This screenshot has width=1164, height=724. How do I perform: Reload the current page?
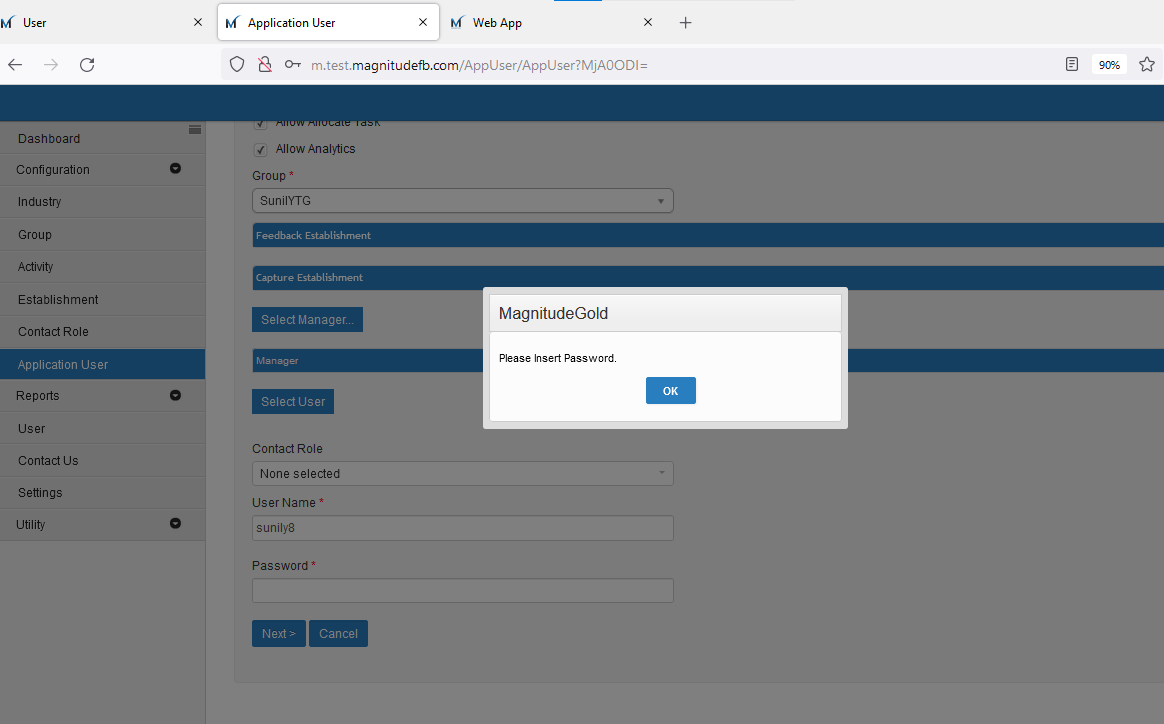[x=87, y=64]
